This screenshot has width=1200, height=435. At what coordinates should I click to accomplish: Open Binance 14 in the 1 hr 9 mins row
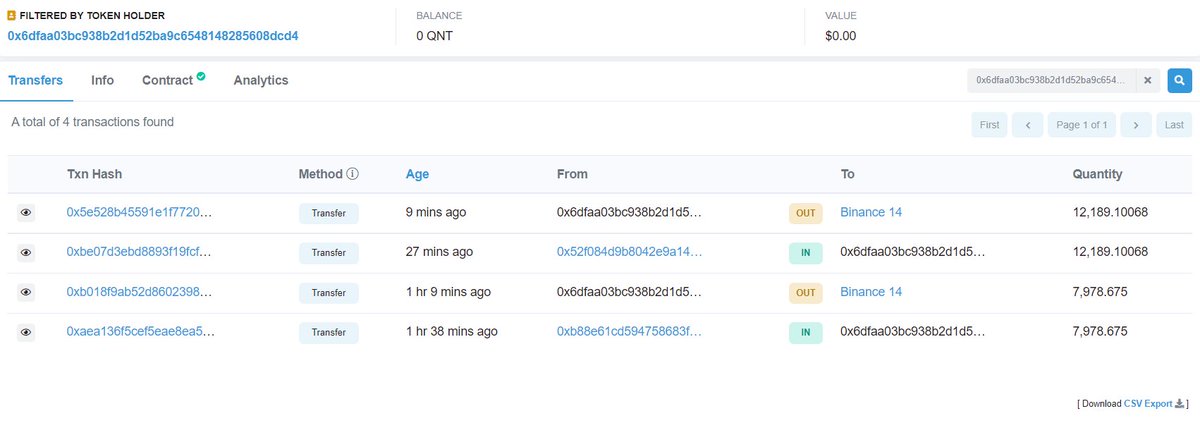pos(871,293)
